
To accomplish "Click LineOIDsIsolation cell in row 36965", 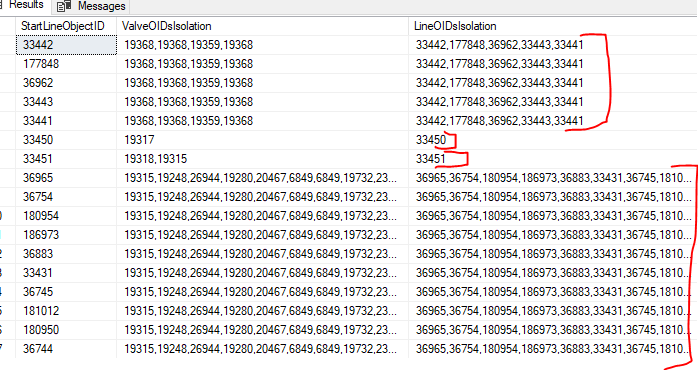I will 553,178.
